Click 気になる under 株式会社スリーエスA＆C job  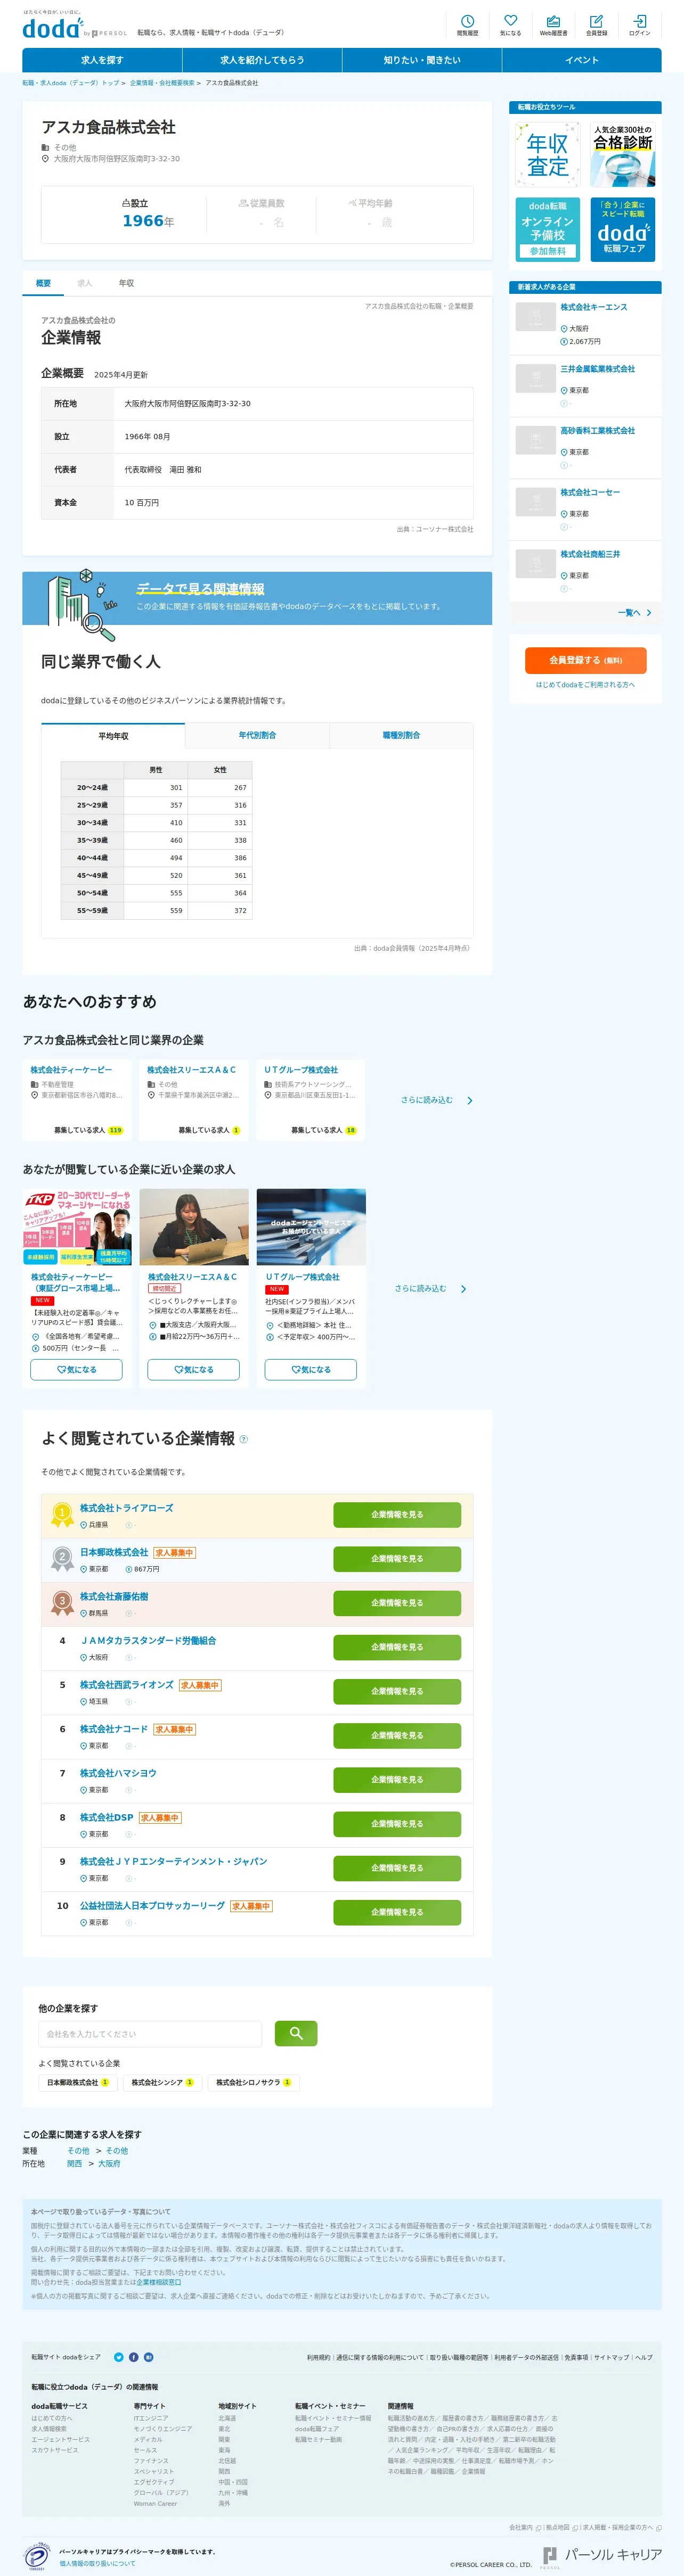(x=194, y=1370)
